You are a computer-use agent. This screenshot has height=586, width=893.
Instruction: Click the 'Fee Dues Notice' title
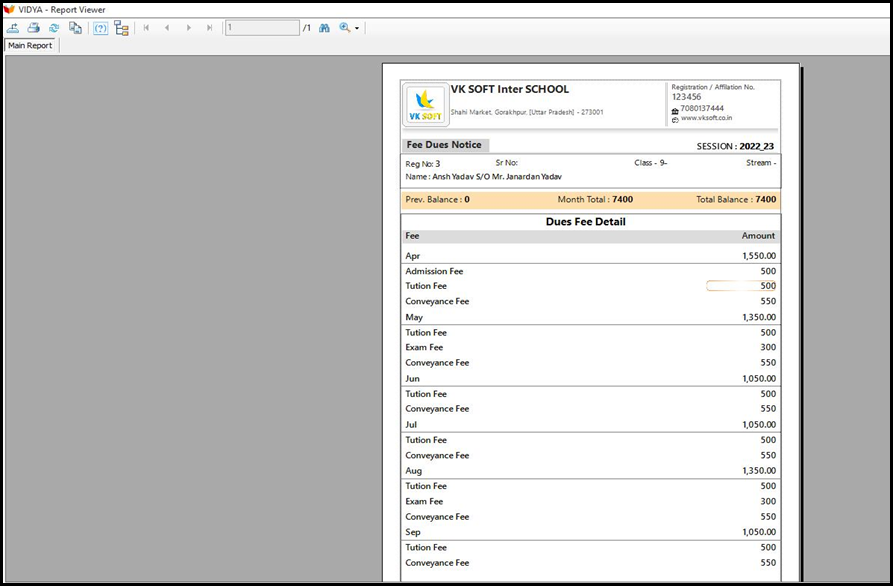click(x=444, y=145)
